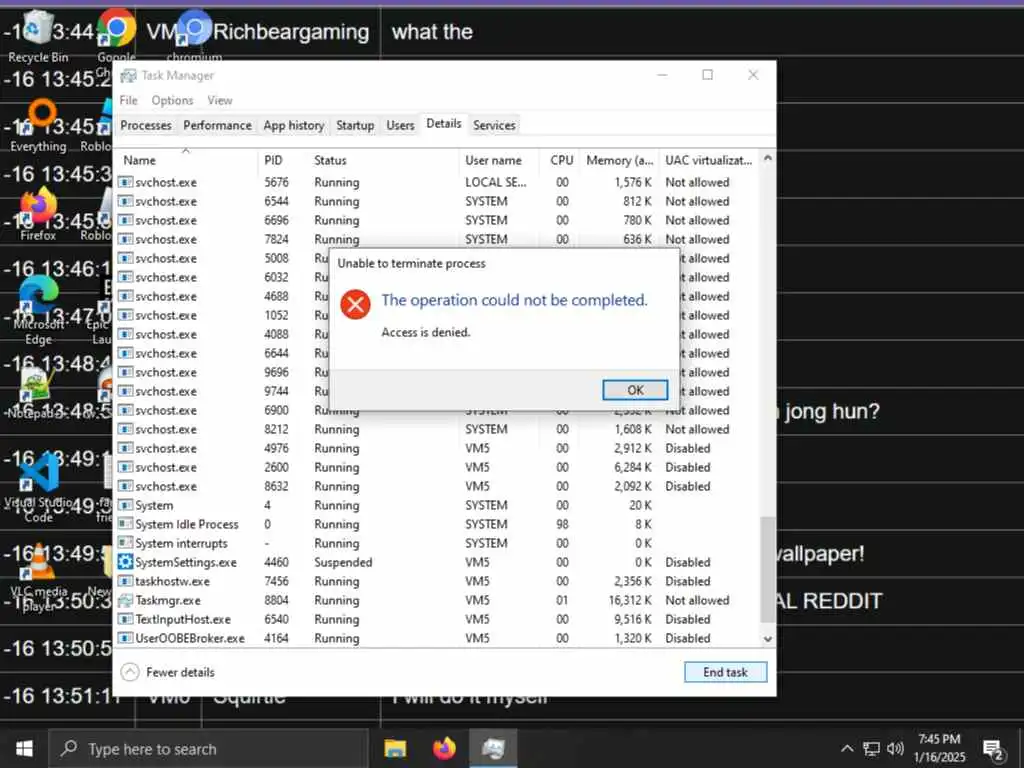Select the System interrupts icon
Viewport: 1024px width, 768px height.
pyautogui.click(x=125, y=543)
